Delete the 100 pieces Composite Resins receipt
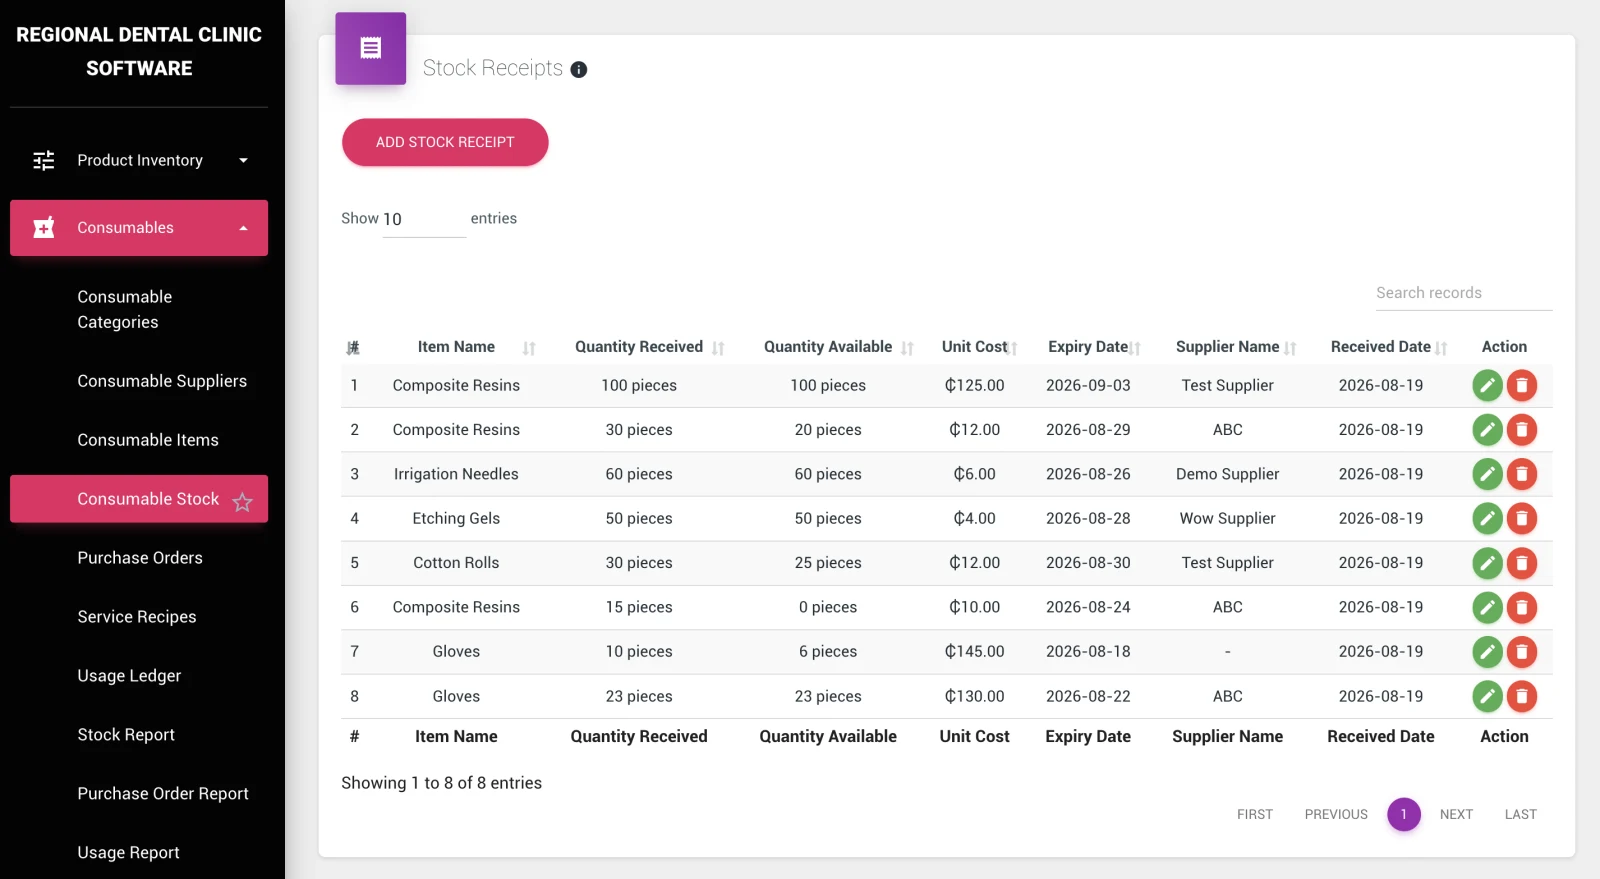This screenshot has height=879, width=1600. [1522, 385]
